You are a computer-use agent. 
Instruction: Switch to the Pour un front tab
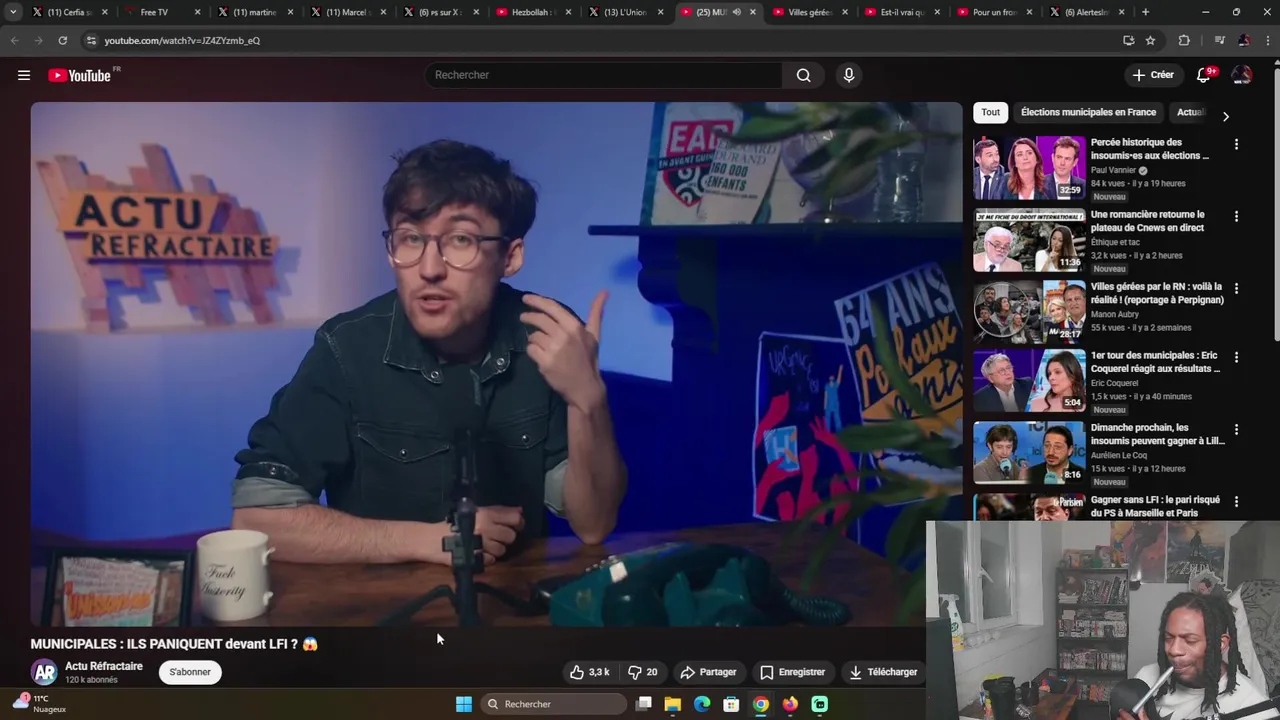click(994, 12)
